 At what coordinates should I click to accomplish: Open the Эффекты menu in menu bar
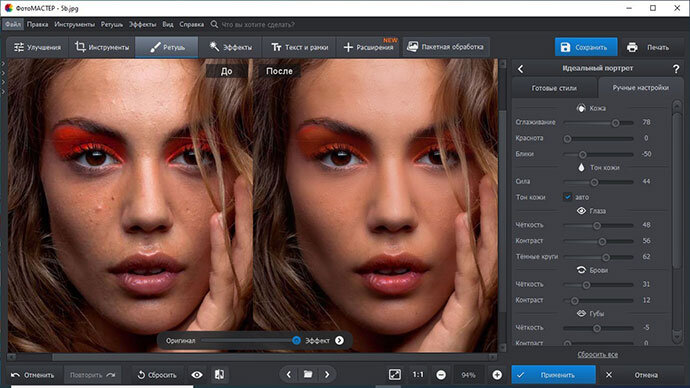(x=142, y=24)
